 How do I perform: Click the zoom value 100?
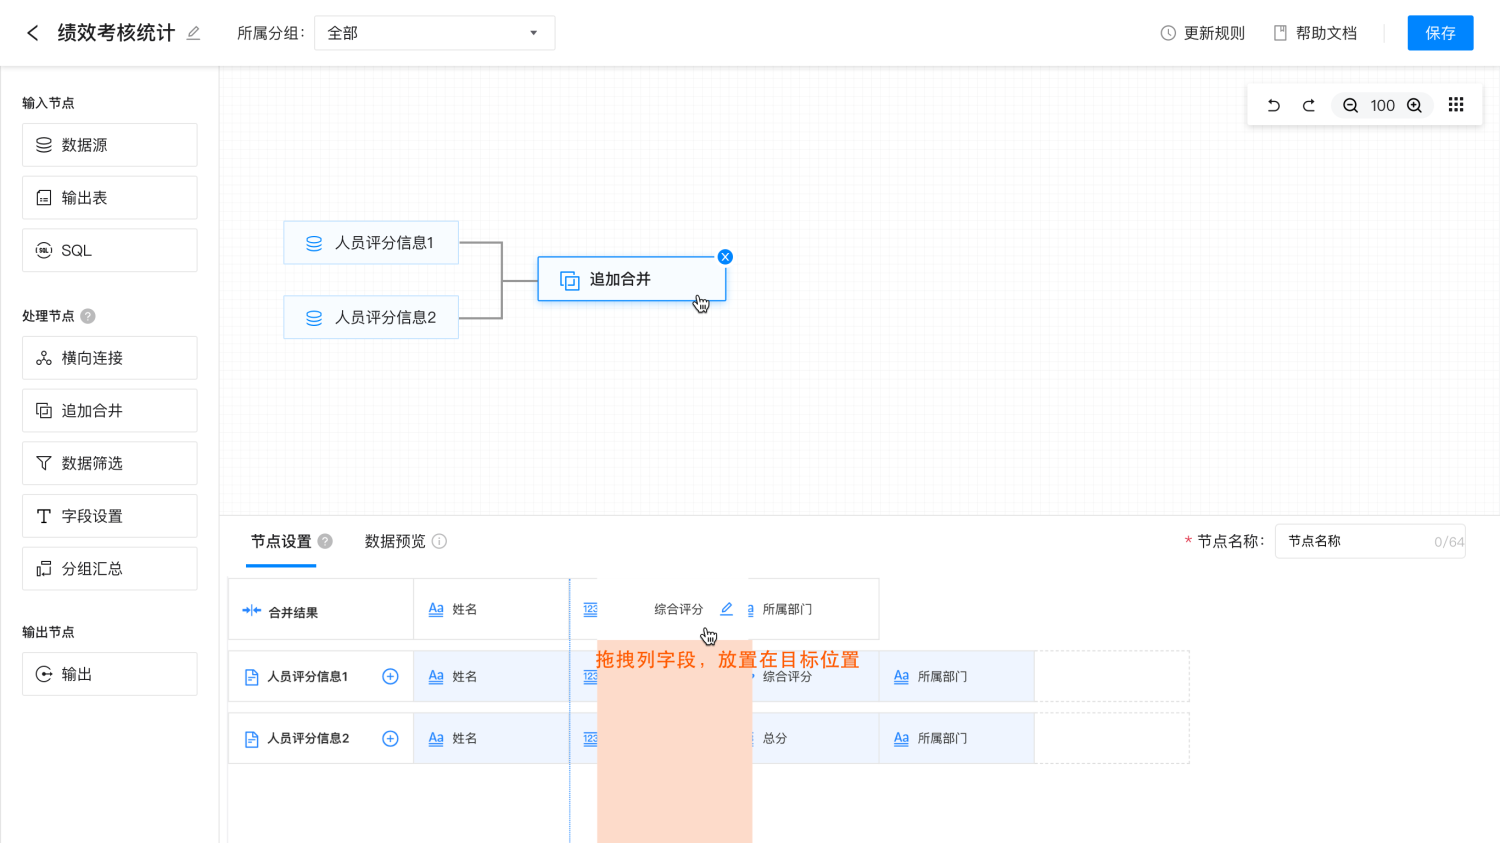[x=1382, y=105]
